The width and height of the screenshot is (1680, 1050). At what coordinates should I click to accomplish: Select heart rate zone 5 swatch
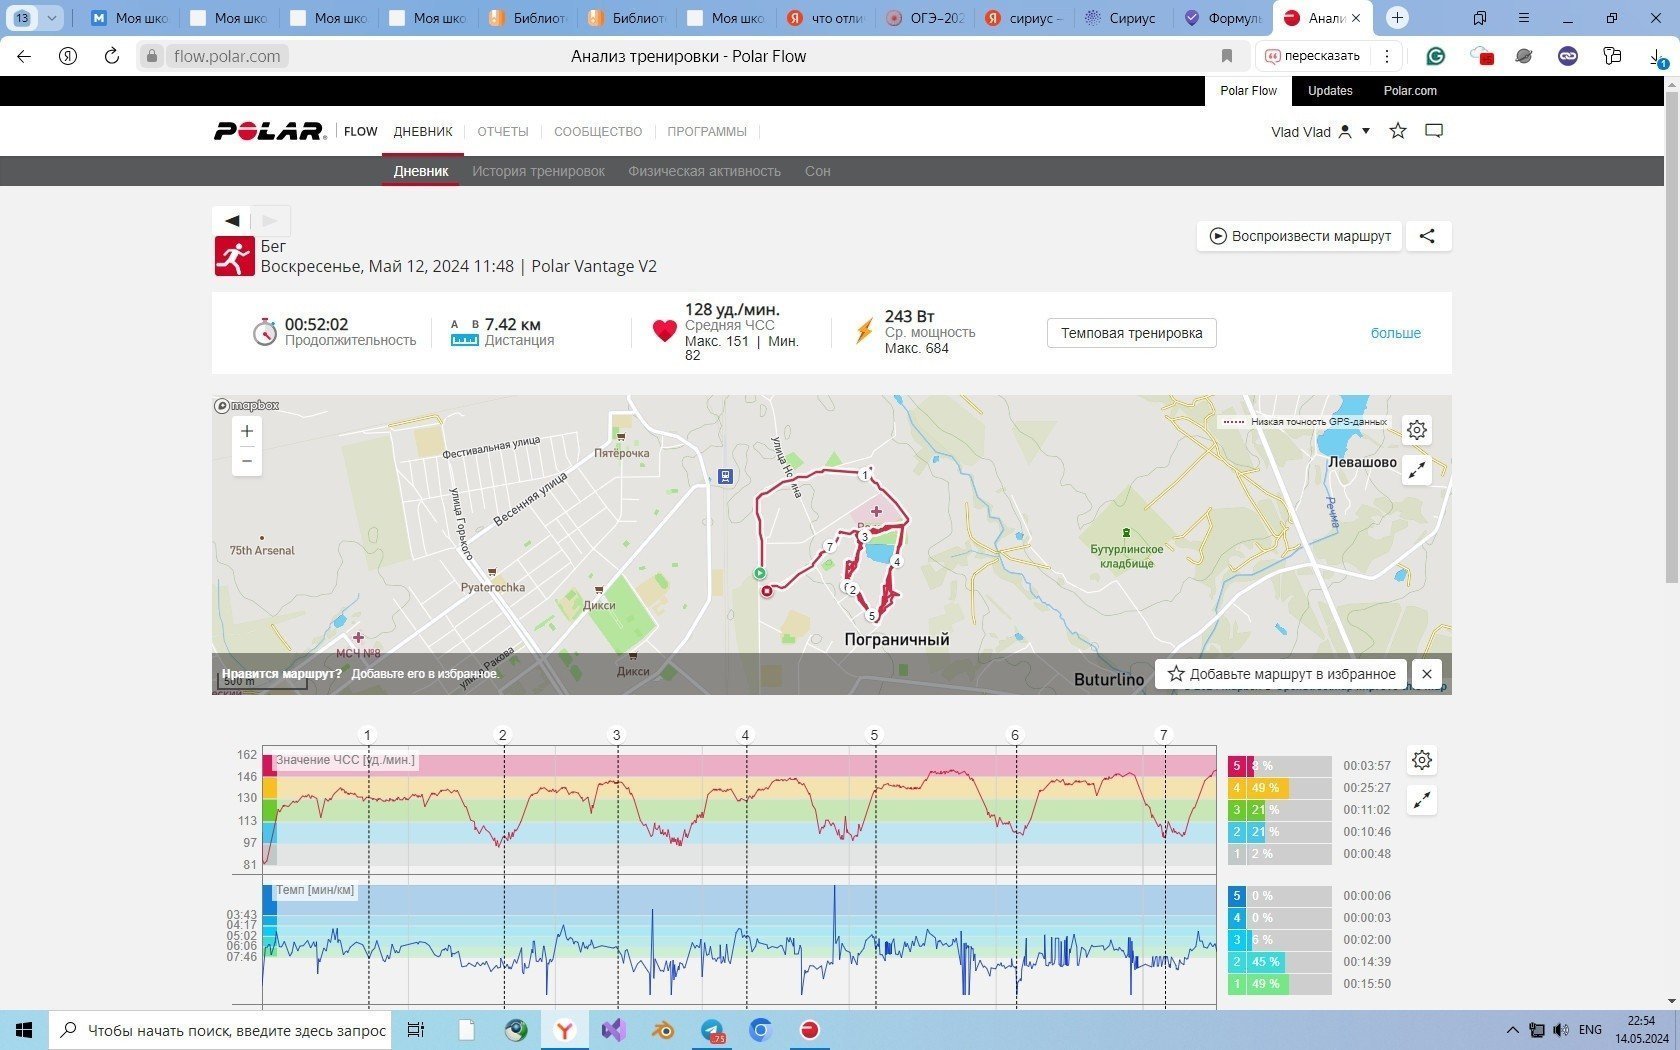[1237, 766]
